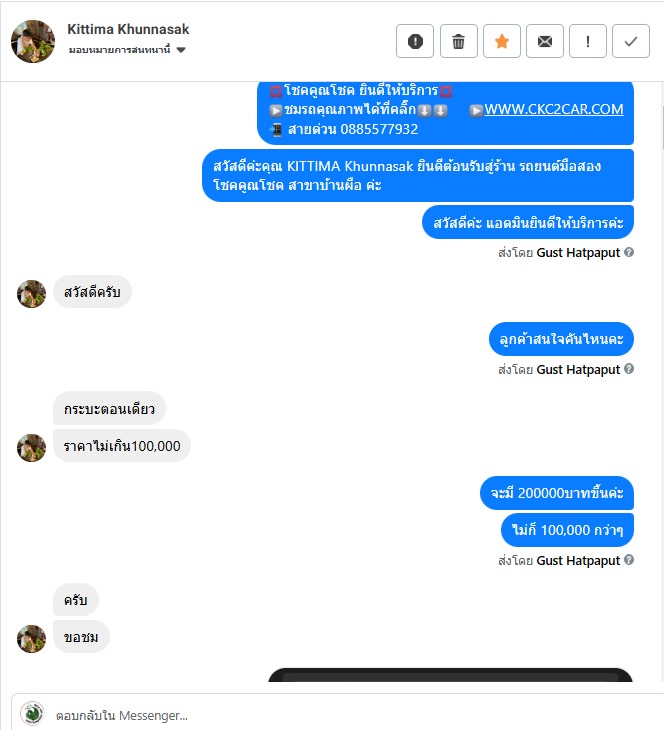Viewport: 664px width, 730px height.
Task: Mark conversation as spam with exclamation circle icon
Action: (x=415, y=41)
